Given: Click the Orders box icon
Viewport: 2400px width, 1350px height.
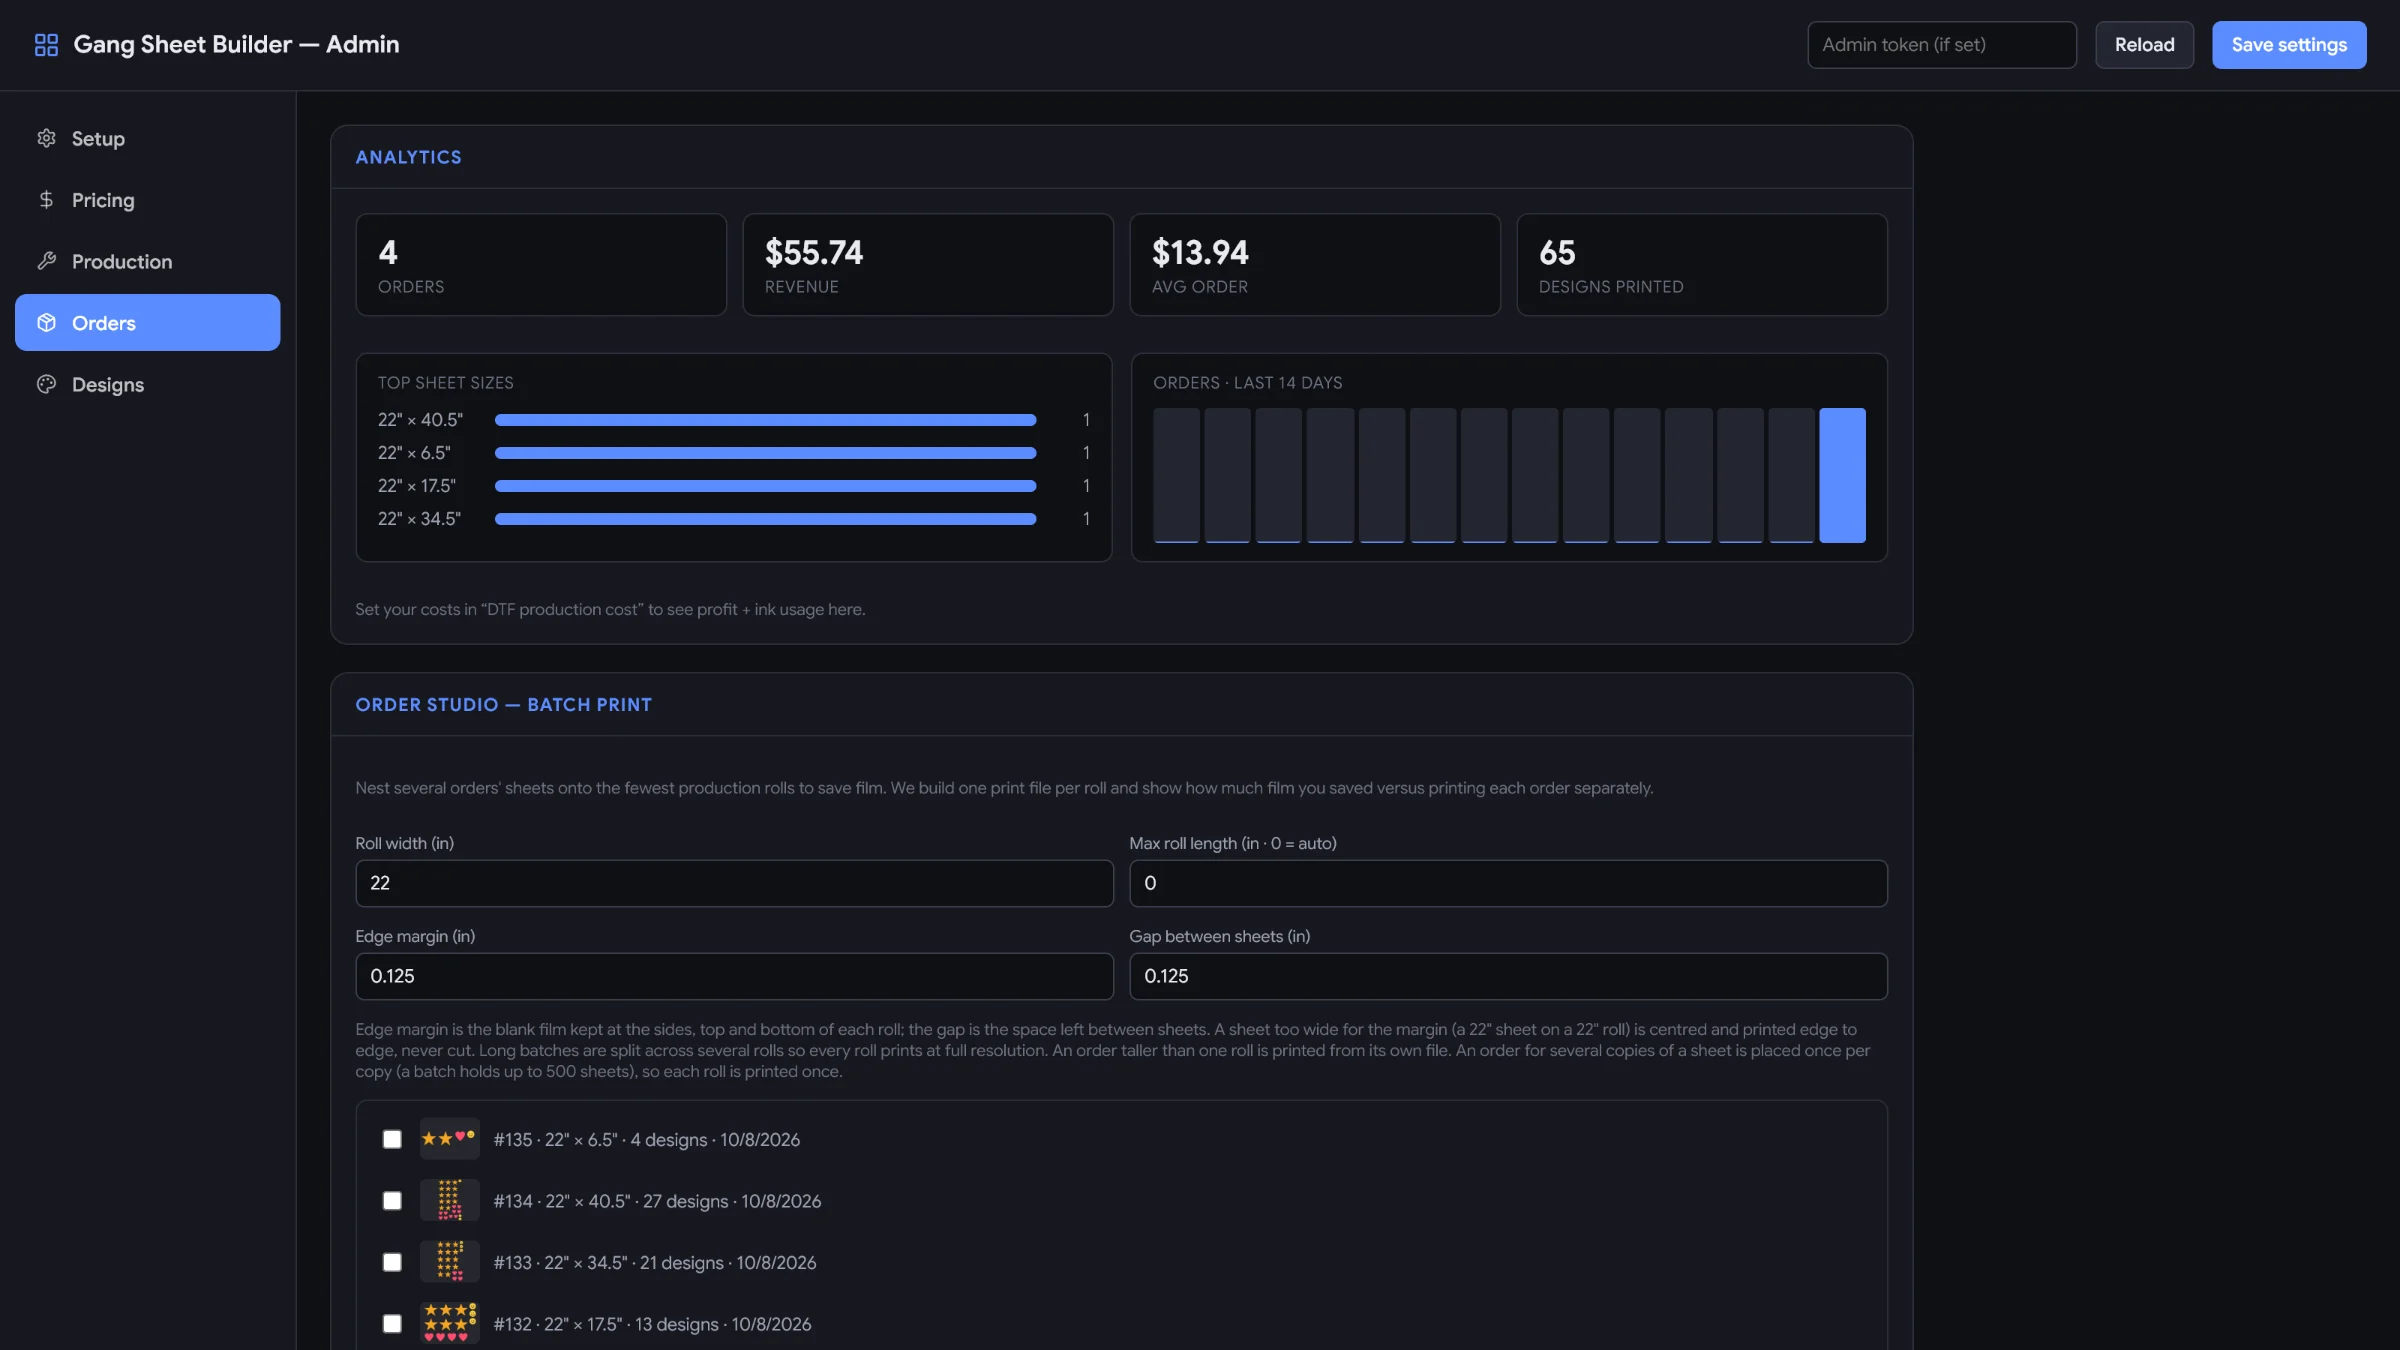Looking at the screenshot, I should coord(46,322).
